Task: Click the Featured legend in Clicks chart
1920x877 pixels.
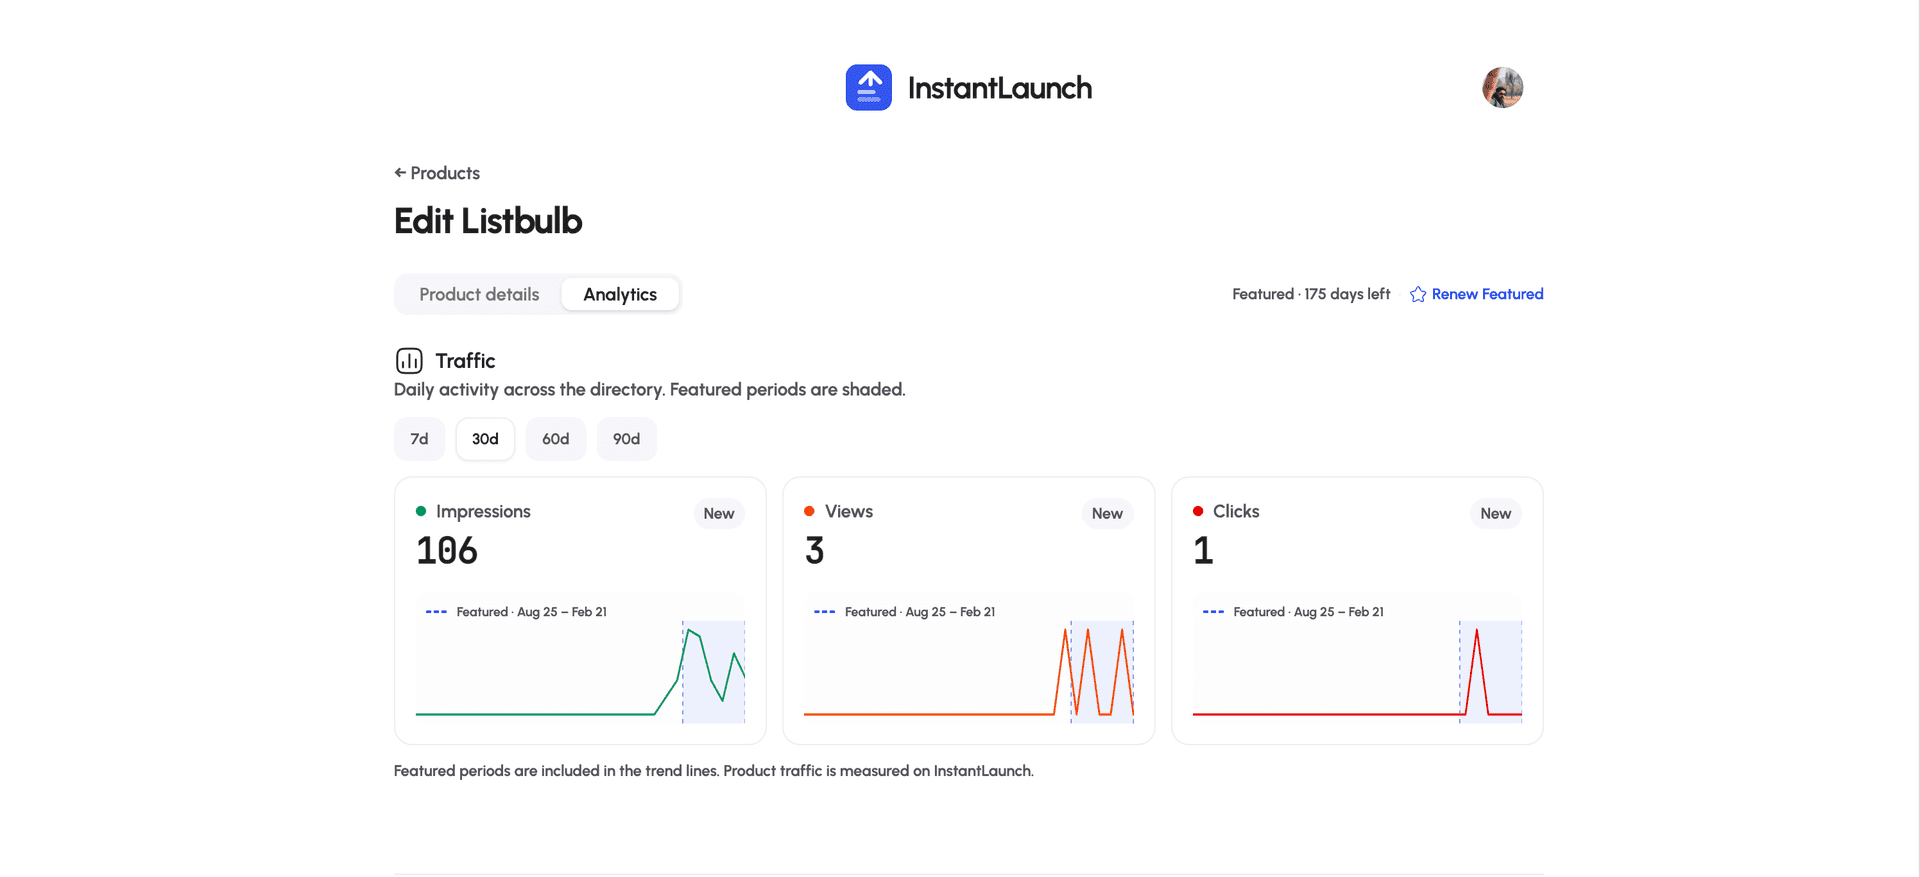Action: click(1293, 612)
